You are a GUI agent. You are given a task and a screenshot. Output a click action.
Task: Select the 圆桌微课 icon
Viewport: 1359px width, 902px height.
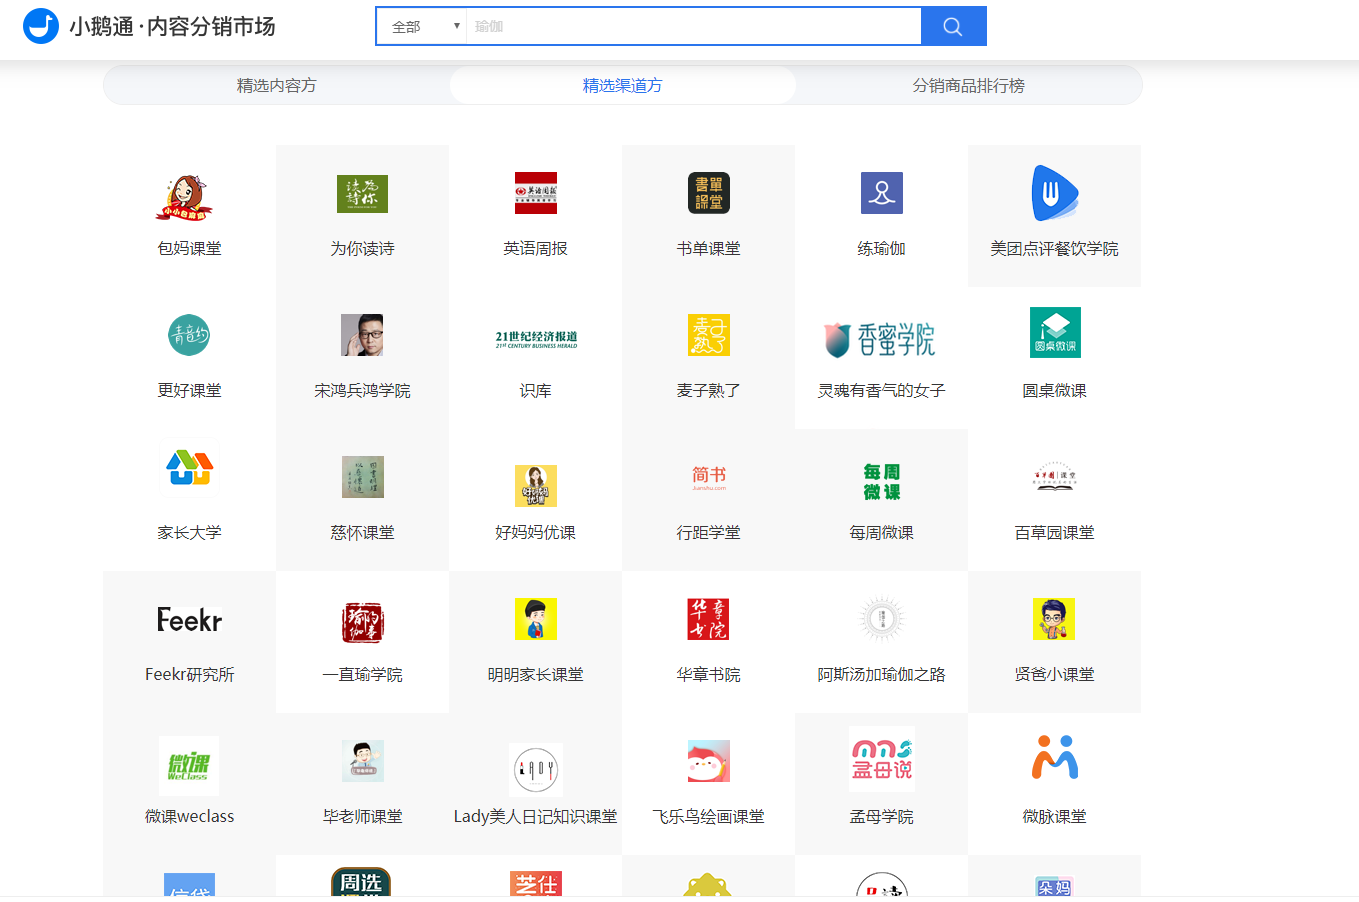pos(1055,332)
